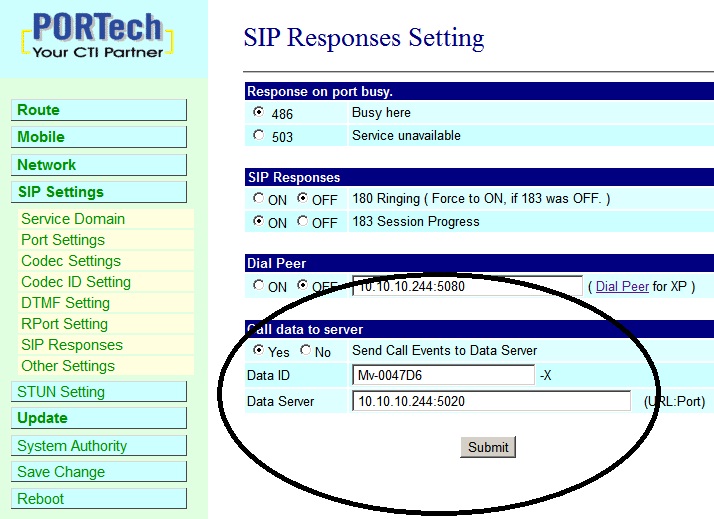Open the STUN Setting menu
714x519 pixels.
99,392
